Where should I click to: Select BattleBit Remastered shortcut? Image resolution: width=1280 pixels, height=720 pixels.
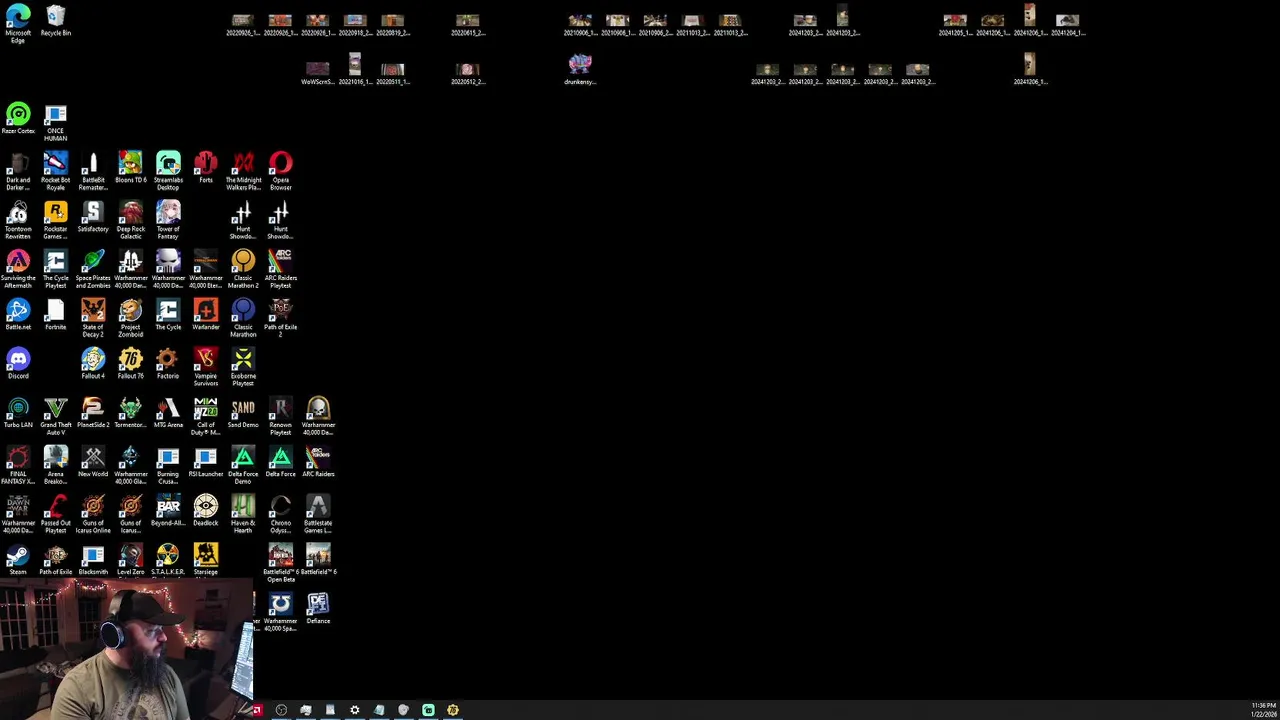click(x=93, y=171)
